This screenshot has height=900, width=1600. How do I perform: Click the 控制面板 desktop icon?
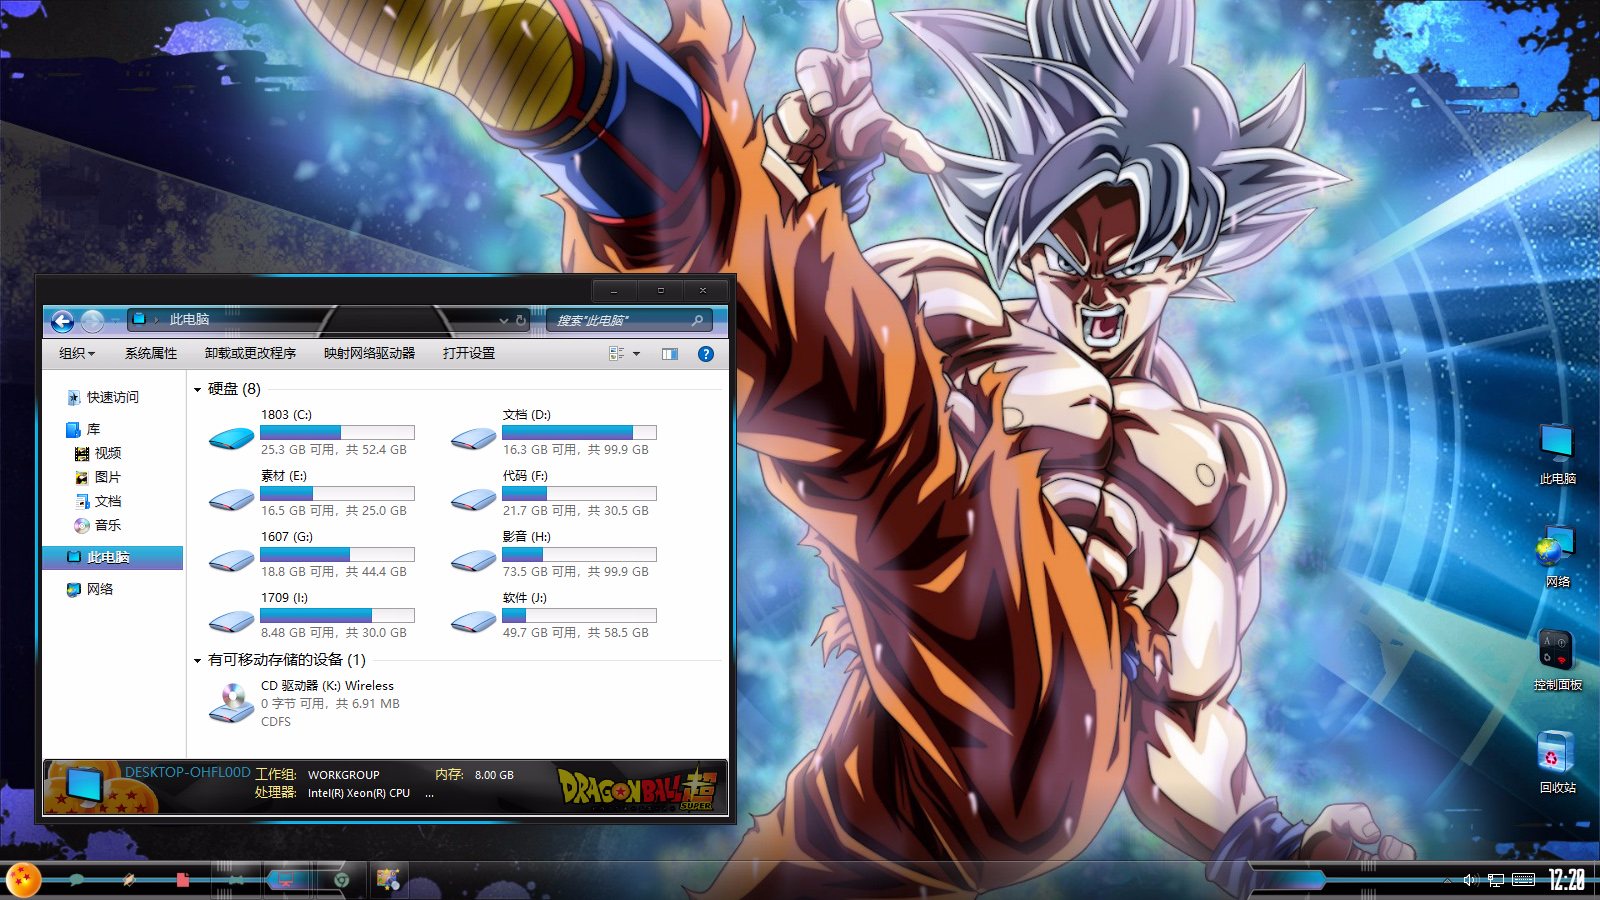[x=1557, y=661]
